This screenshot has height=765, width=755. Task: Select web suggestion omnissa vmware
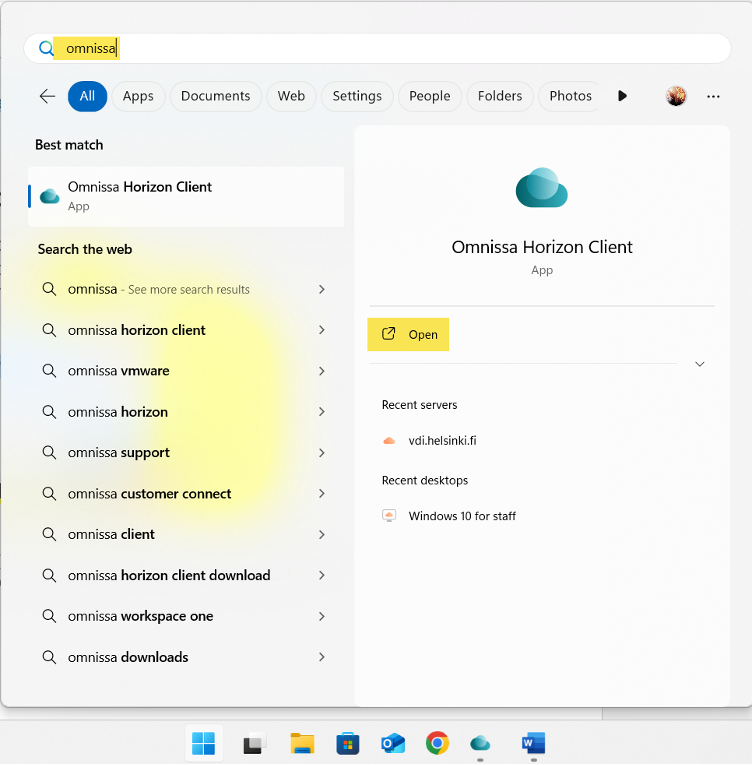184,371
